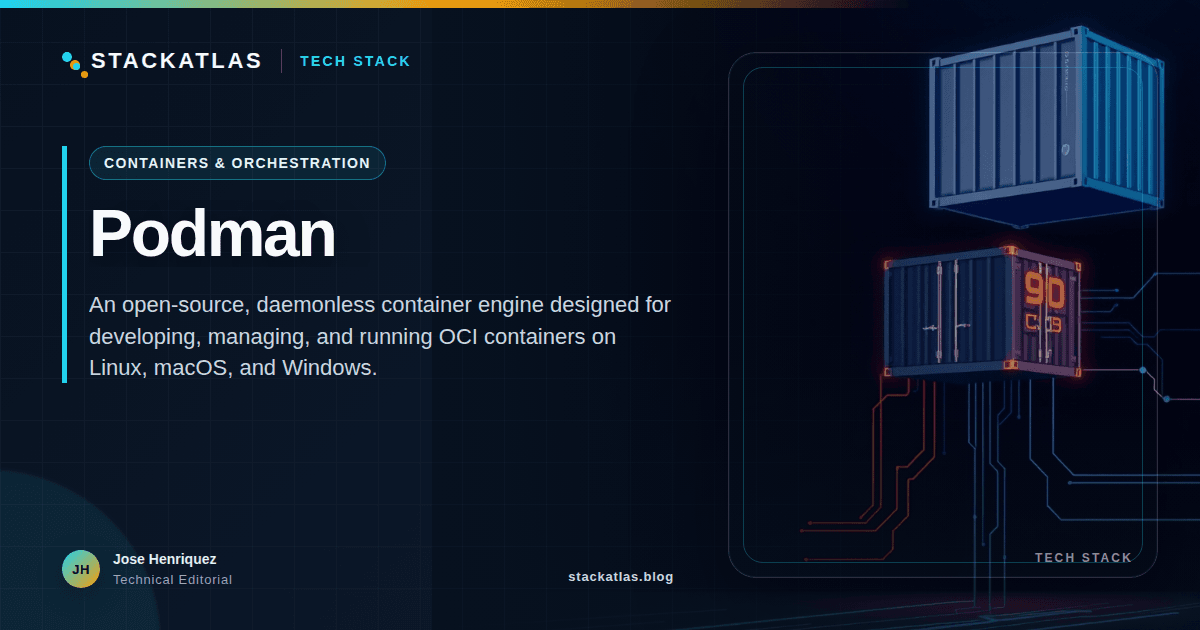Click author name Jose Henriquez
This screenshot has width=1200, height=630.
click(x=164, y=559)
